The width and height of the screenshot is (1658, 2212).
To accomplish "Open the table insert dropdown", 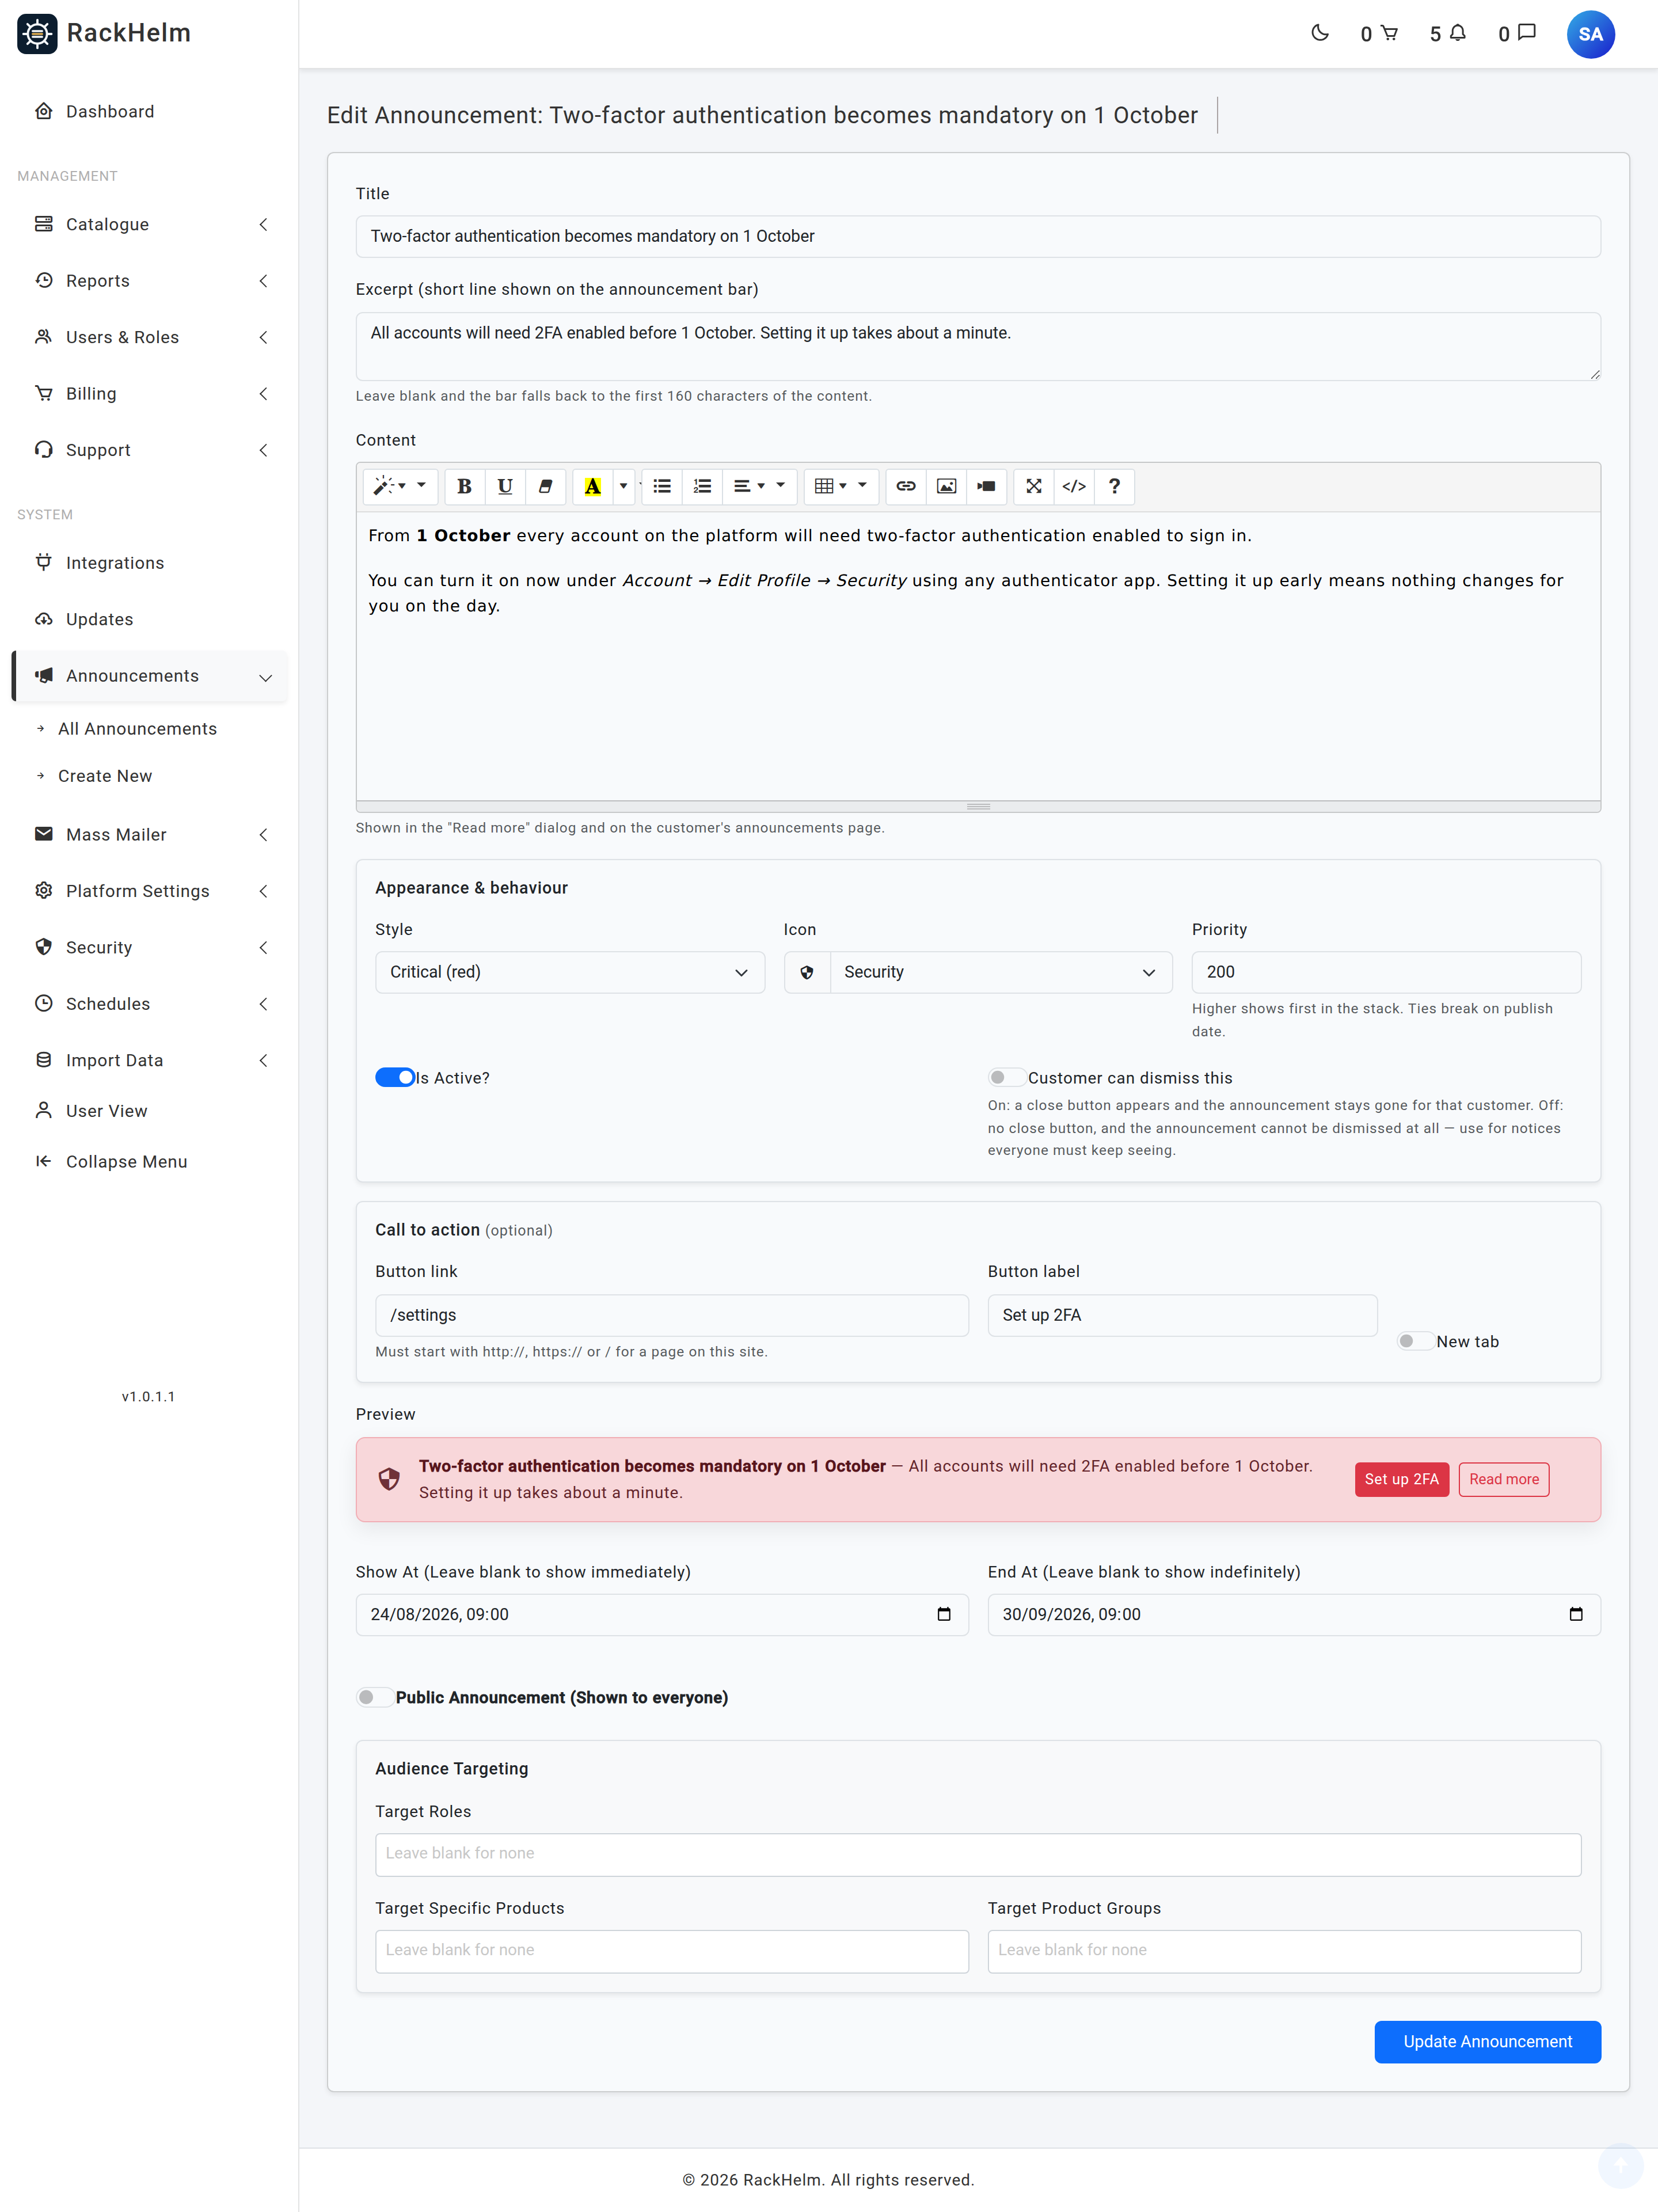I will coord(841,486).
